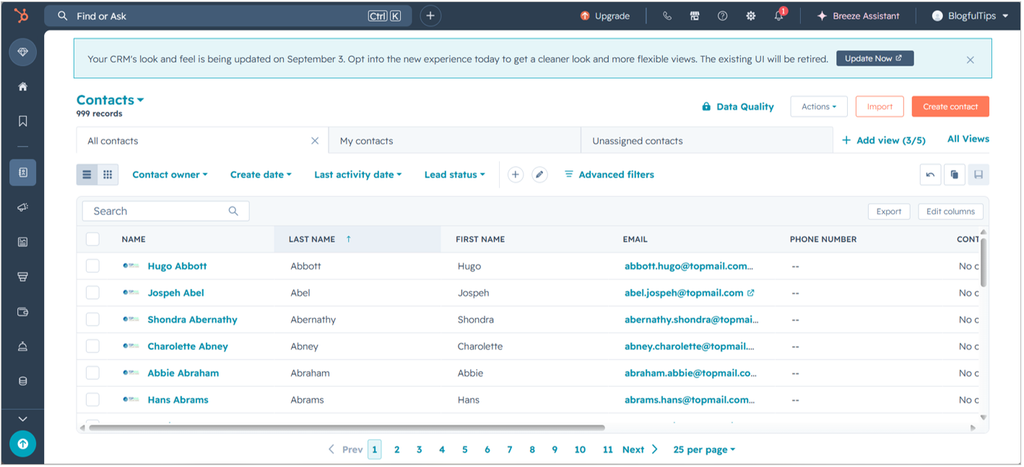Open All Views link
The height and width of the screenshot is (467, 1024).
coord(968,138)
